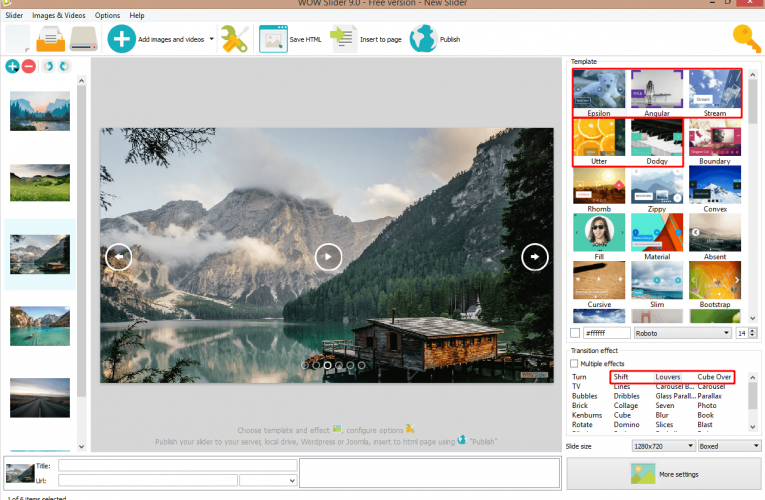Select the green meadow slide thumbnail
765x500 pixels.
[x=40, y=183]
